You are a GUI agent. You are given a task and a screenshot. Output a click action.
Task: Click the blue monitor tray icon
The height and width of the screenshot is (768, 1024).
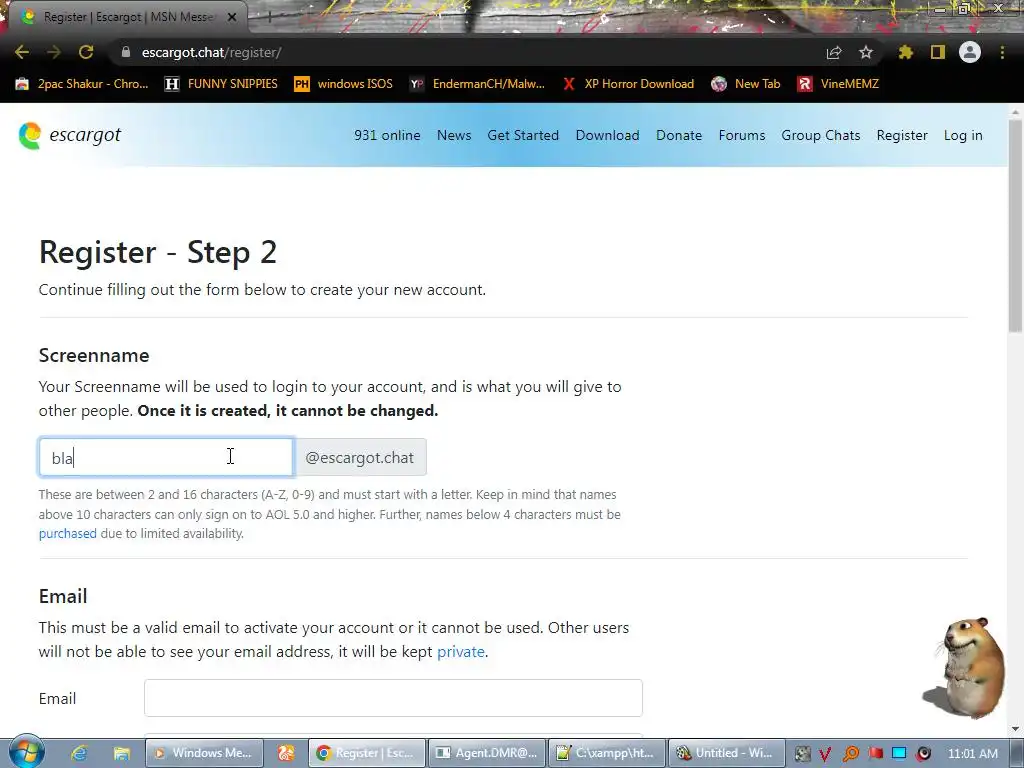pos(899,754)
